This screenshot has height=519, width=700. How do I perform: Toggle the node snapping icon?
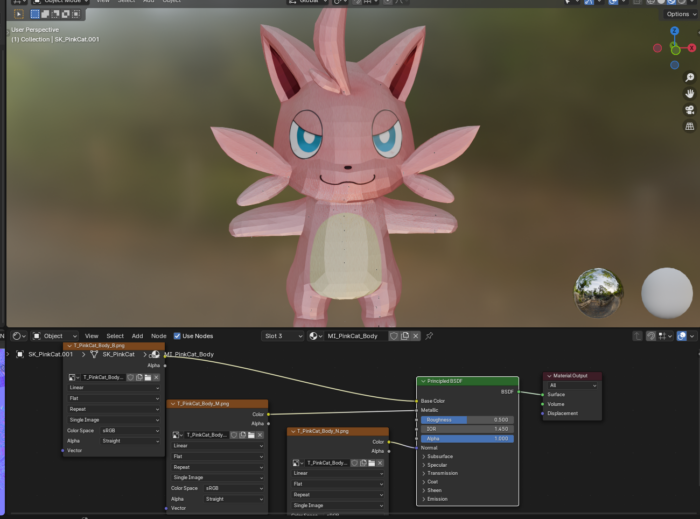651,336
